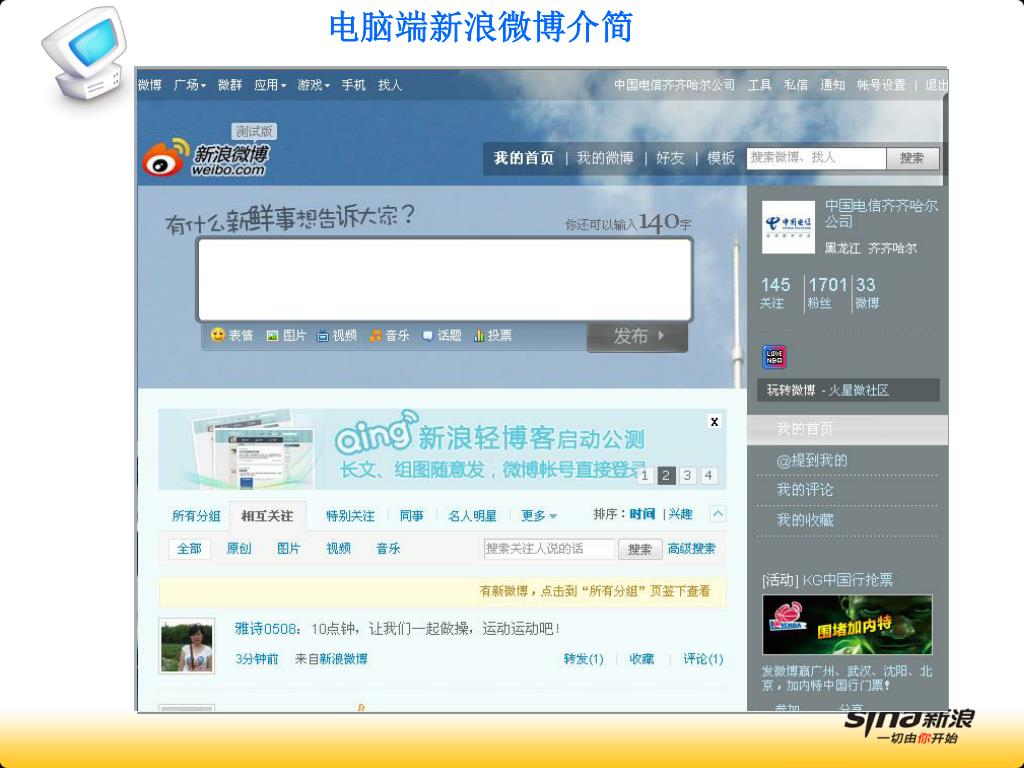
Task: Open 通知 notifications
Action: (x=833, y=85)
